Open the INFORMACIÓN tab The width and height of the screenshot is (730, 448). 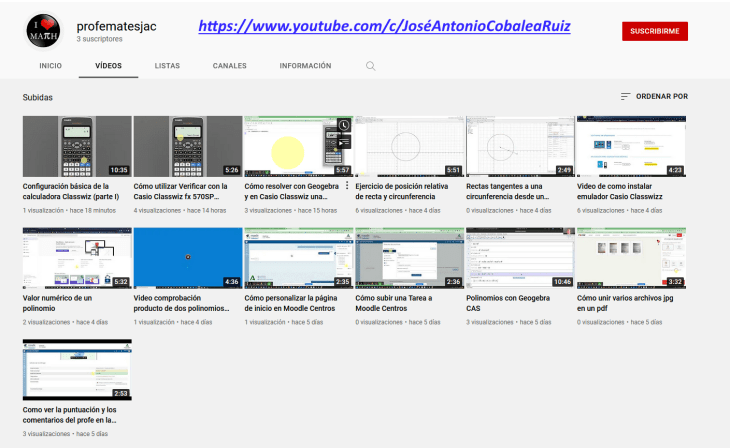(305, 66)
